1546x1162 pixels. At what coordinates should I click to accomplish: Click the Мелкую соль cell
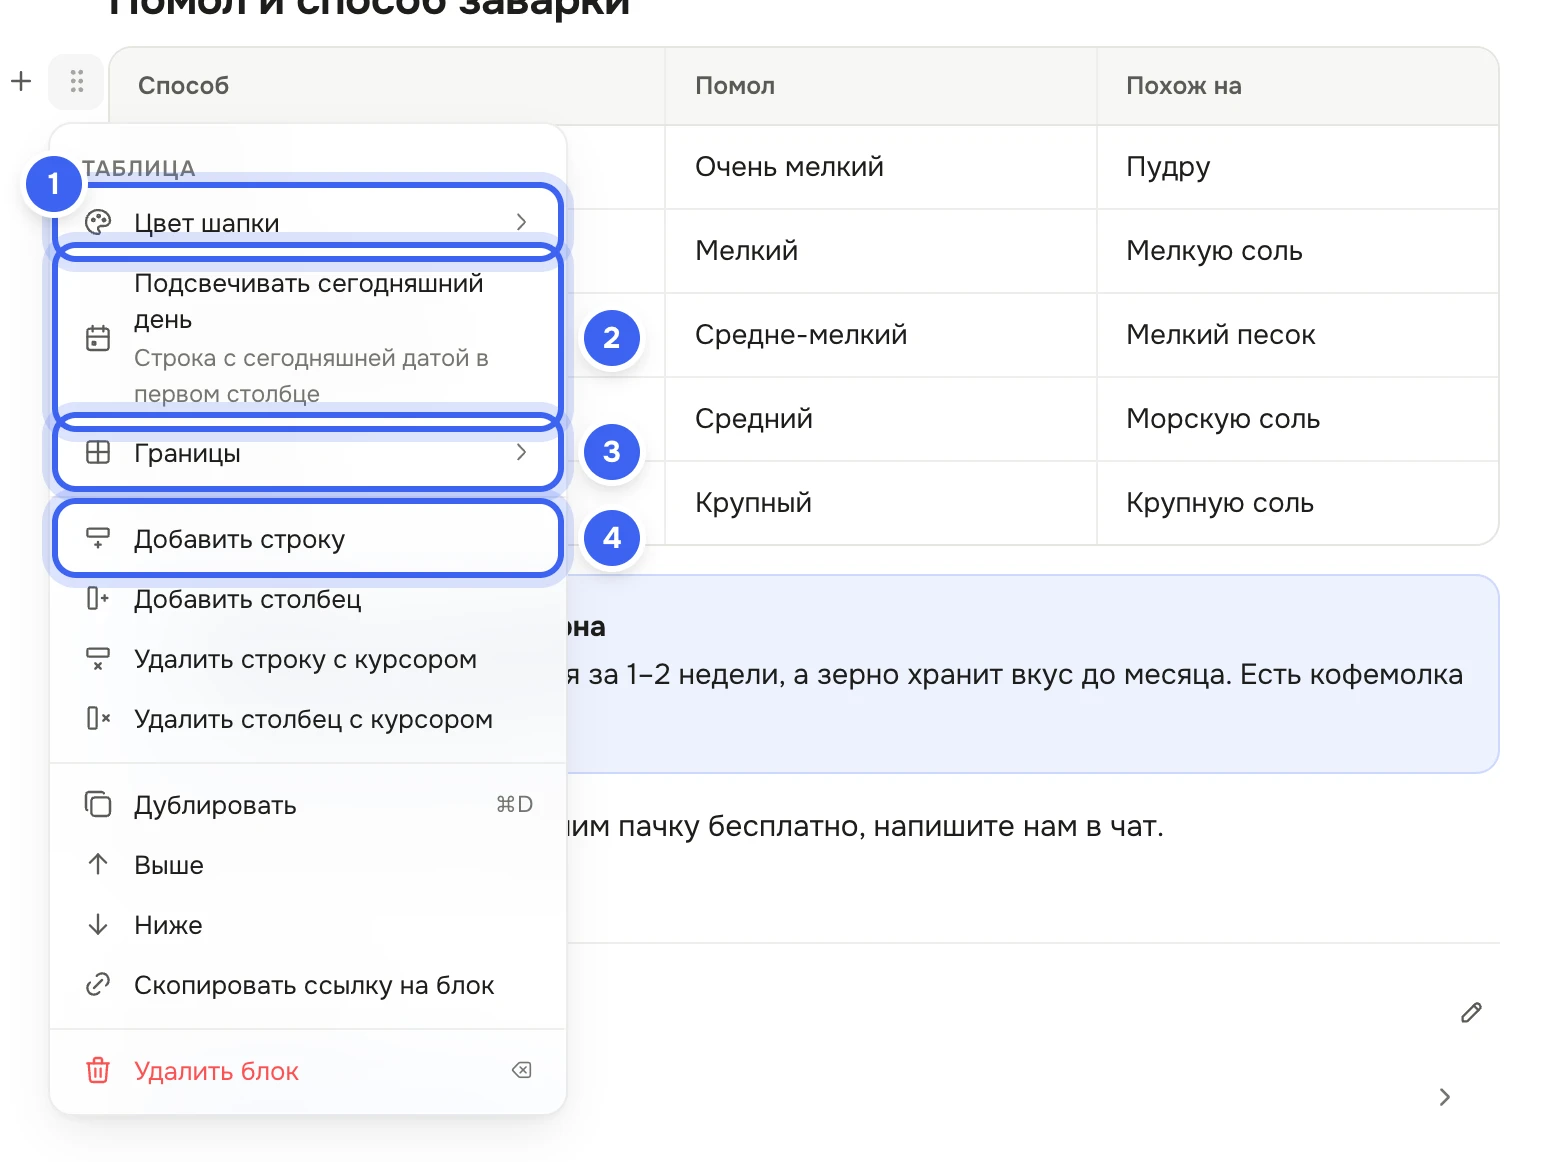(1297, 251)
